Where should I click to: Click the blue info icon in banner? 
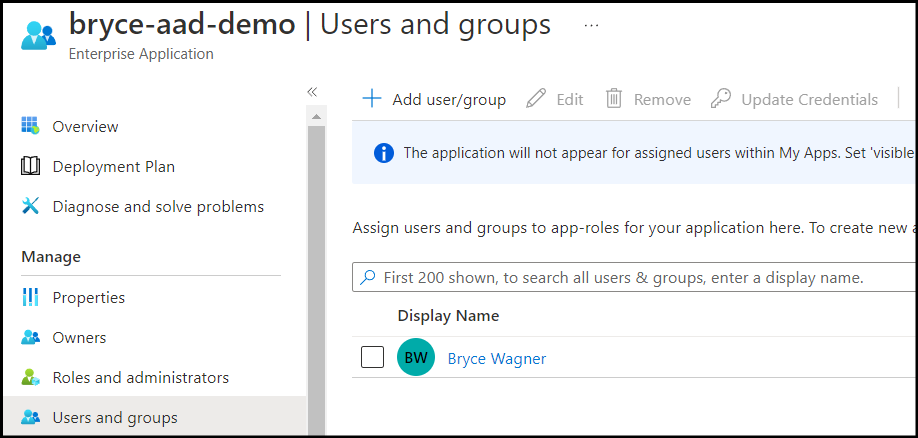coord(383,153)
